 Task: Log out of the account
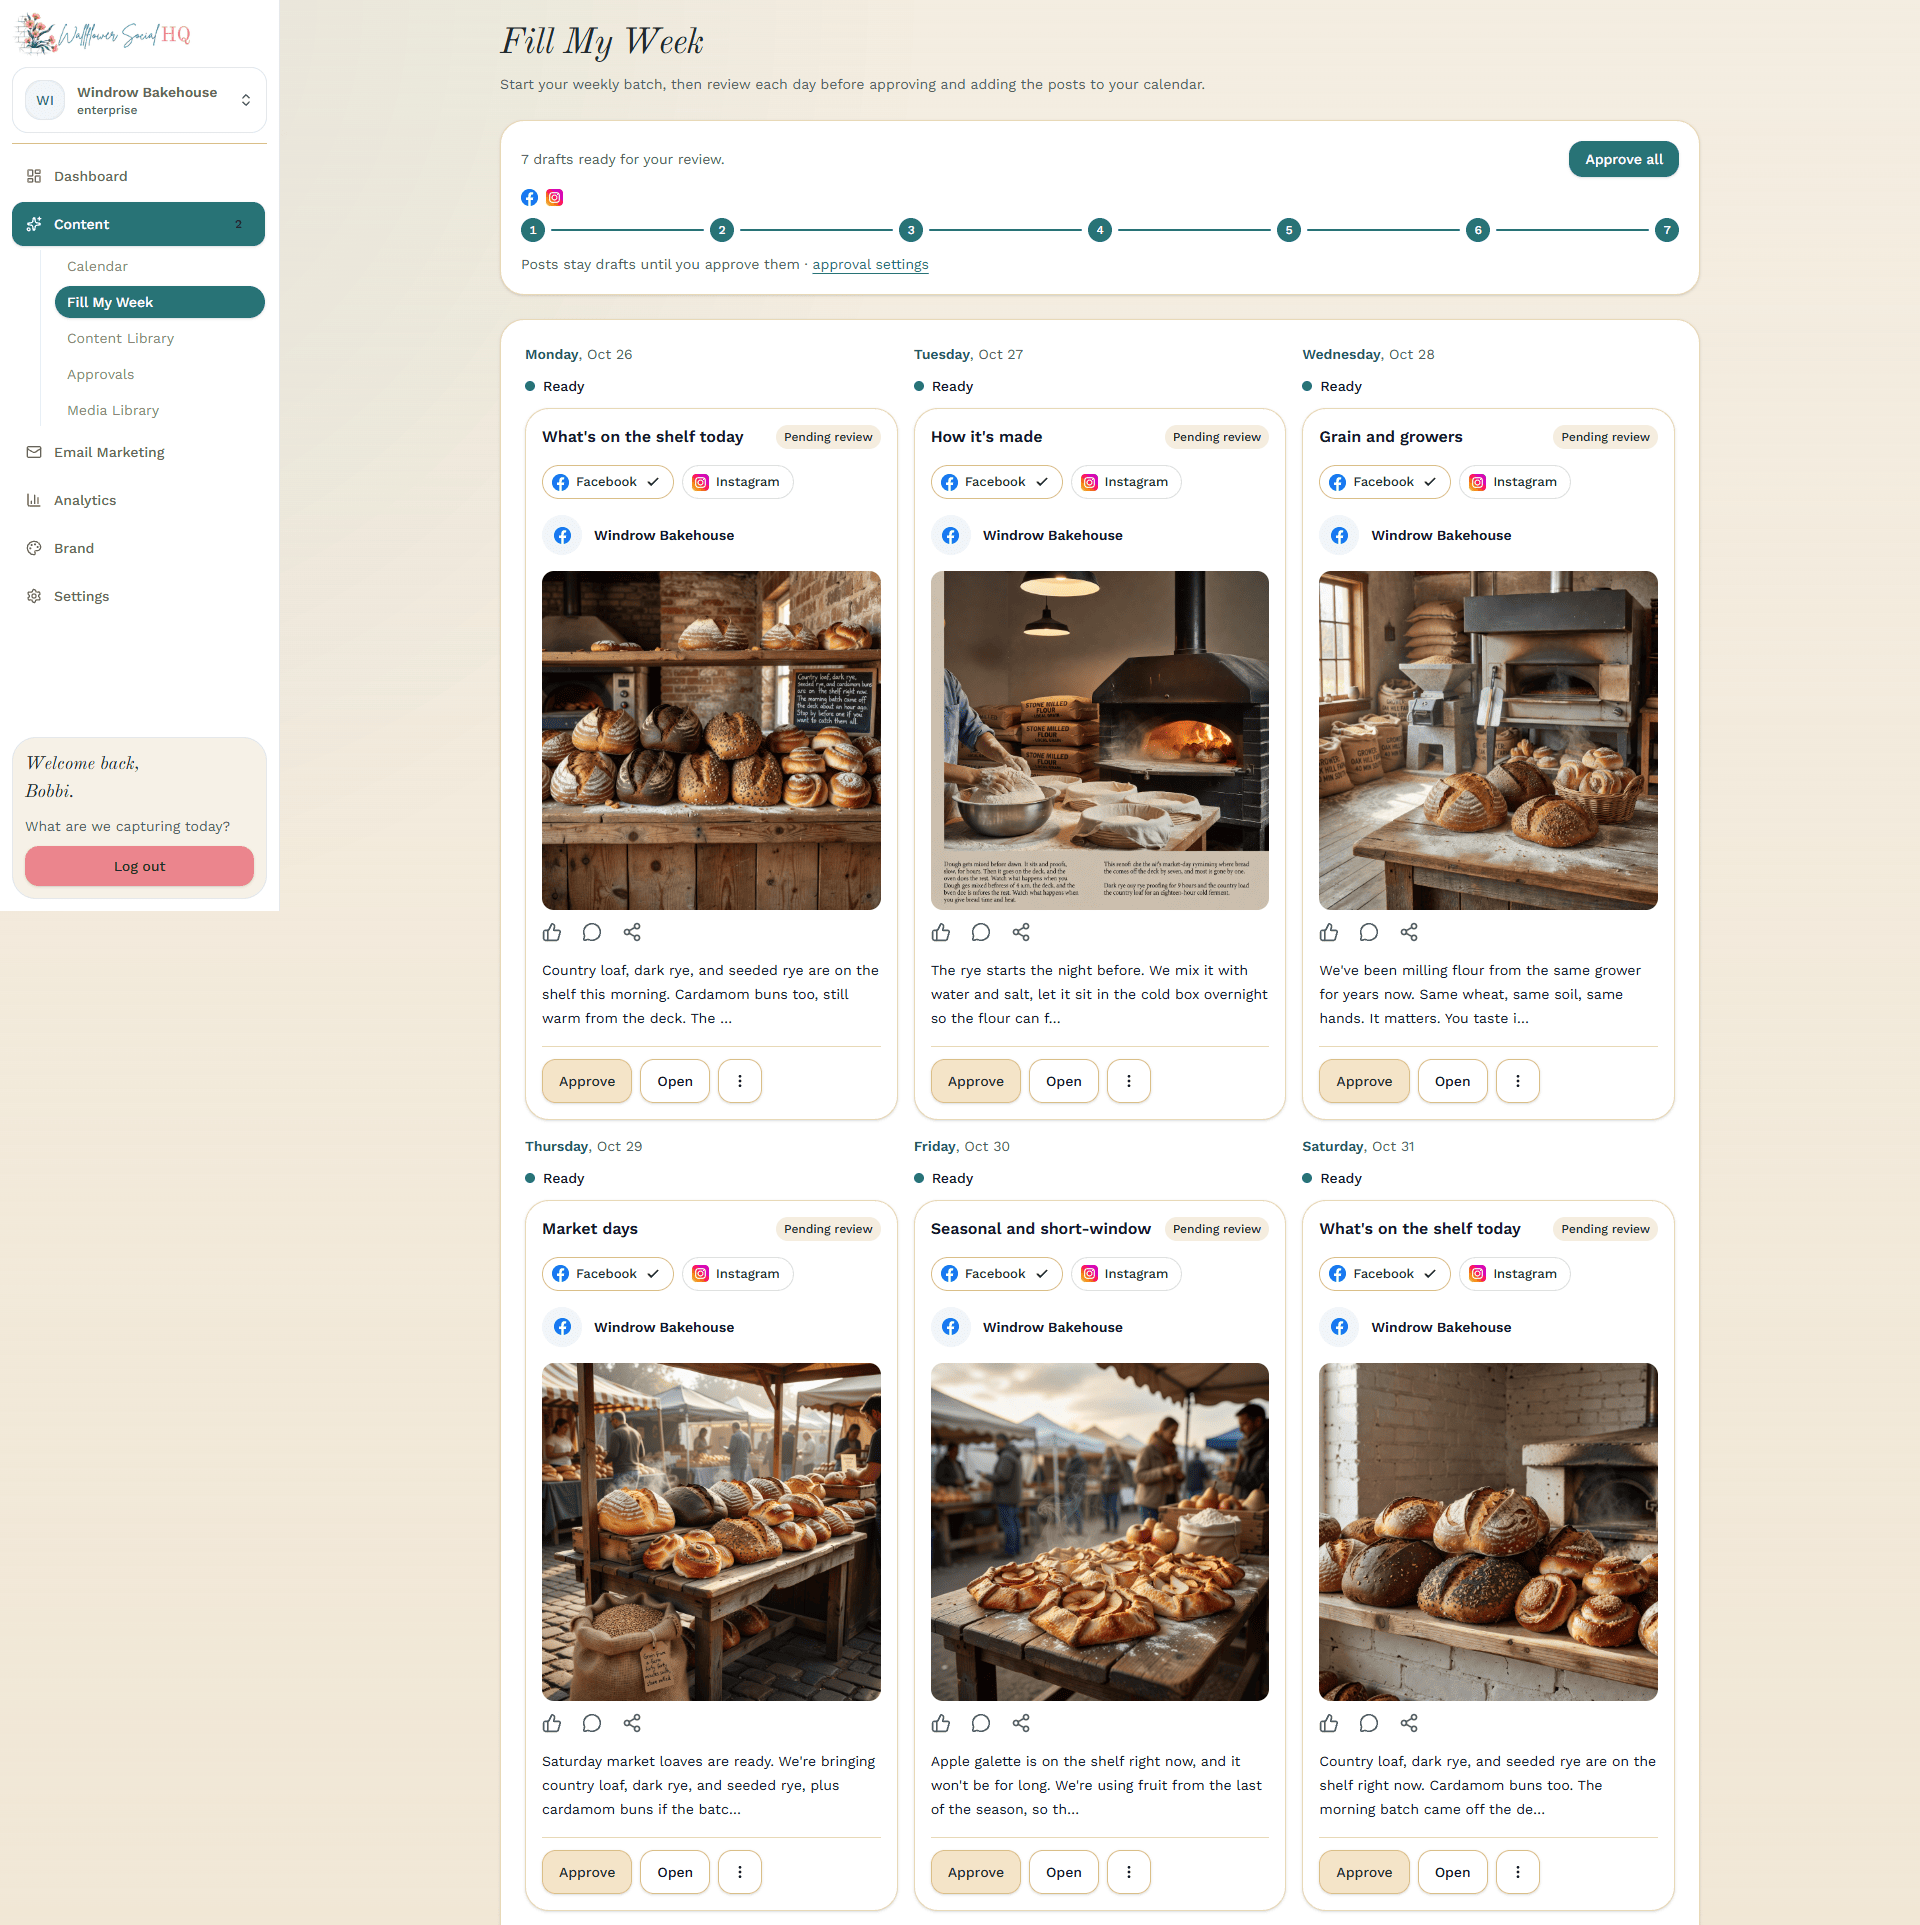139,866
